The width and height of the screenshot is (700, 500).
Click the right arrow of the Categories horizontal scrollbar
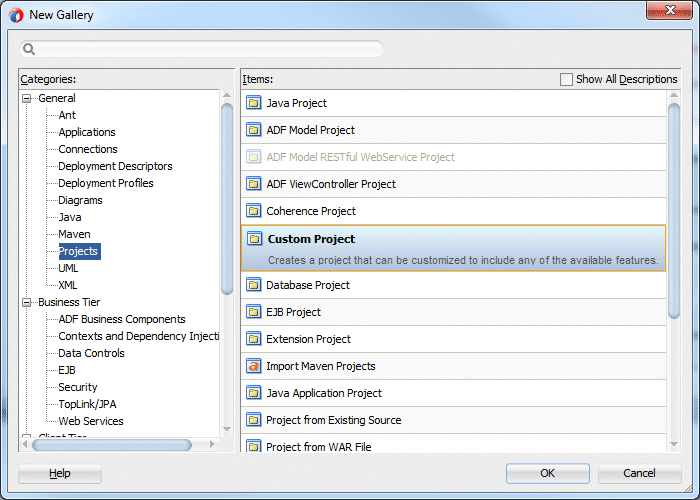click(x=212, y=445)
